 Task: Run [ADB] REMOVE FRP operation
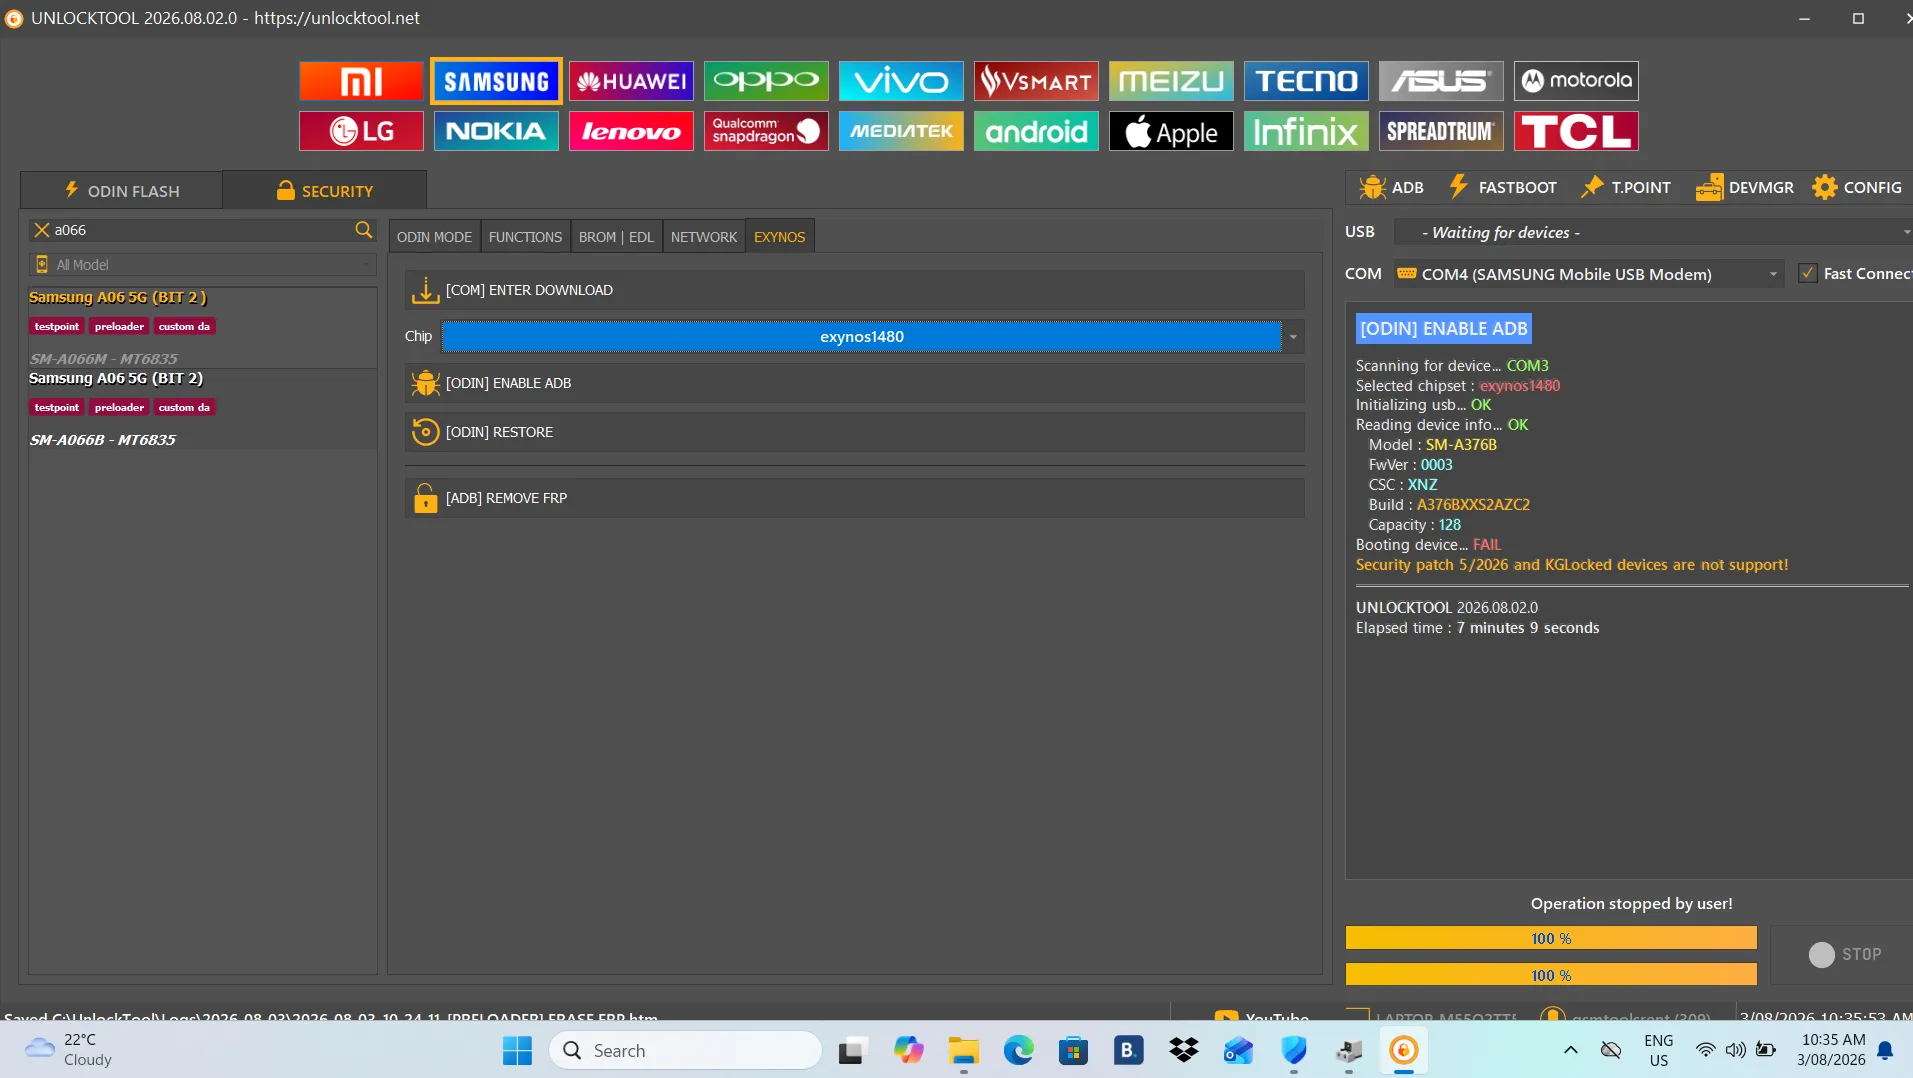(x=854, y=498)
